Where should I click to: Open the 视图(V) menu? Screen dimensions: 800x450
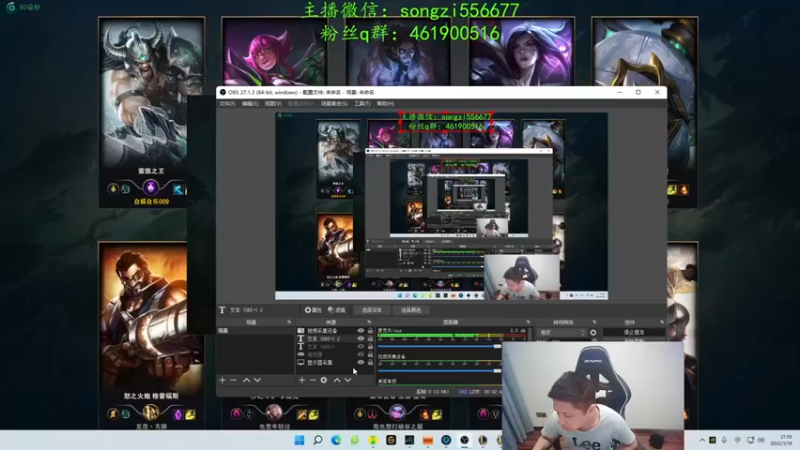coord(273,104)
